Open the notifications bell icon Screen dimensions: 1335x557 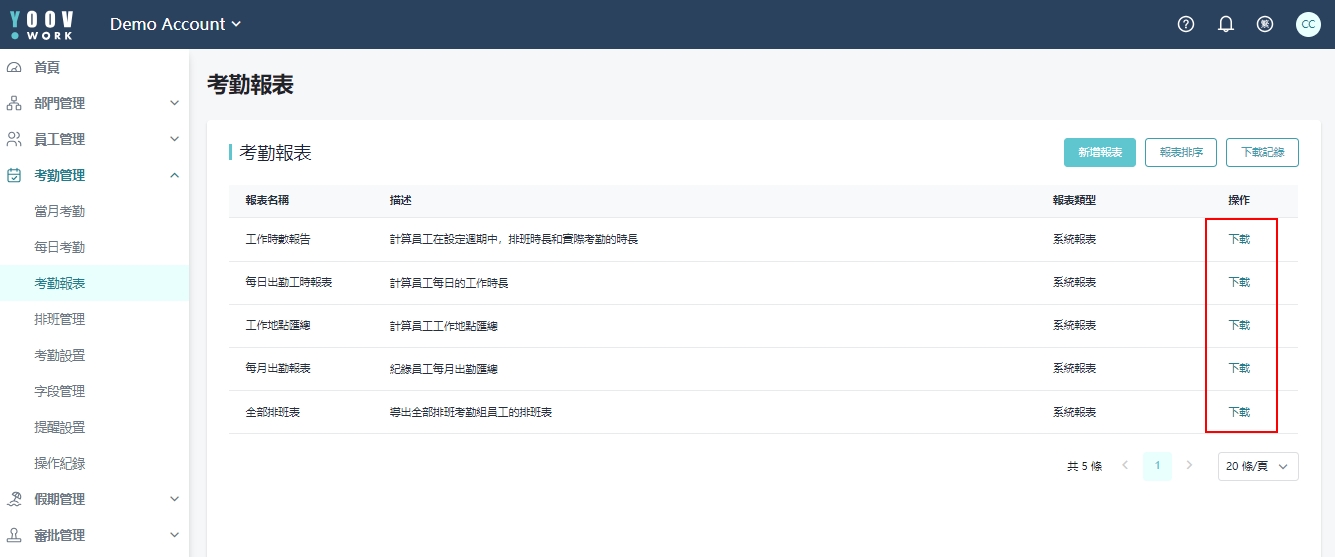[1225, 24]
